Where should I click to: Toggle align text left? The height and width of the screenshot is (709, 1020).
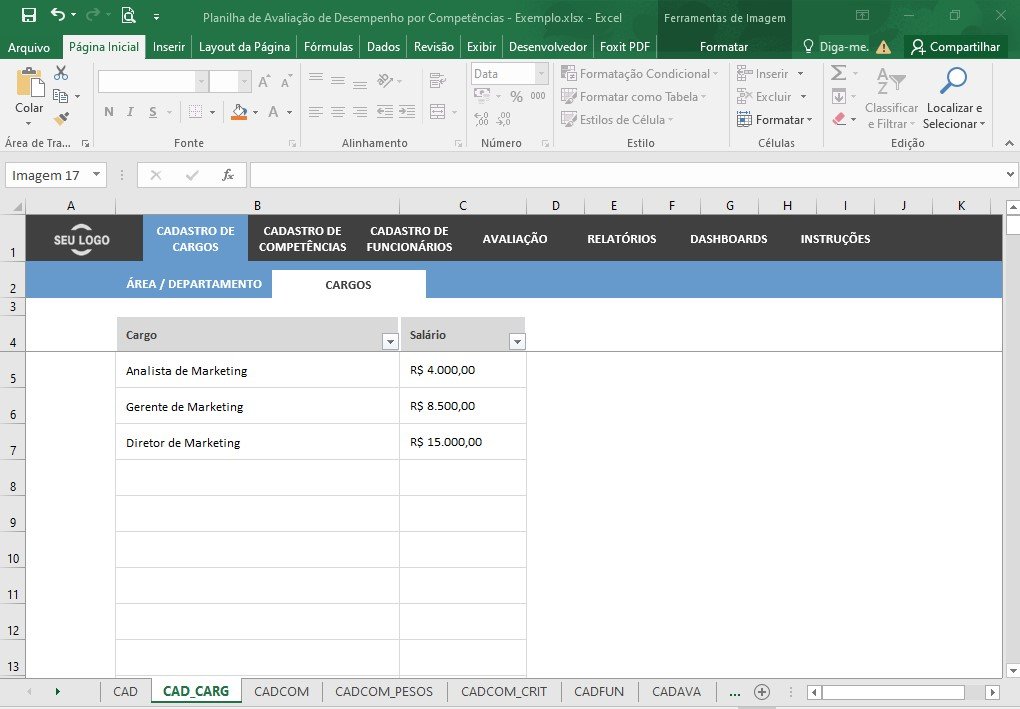pos(315,112)
